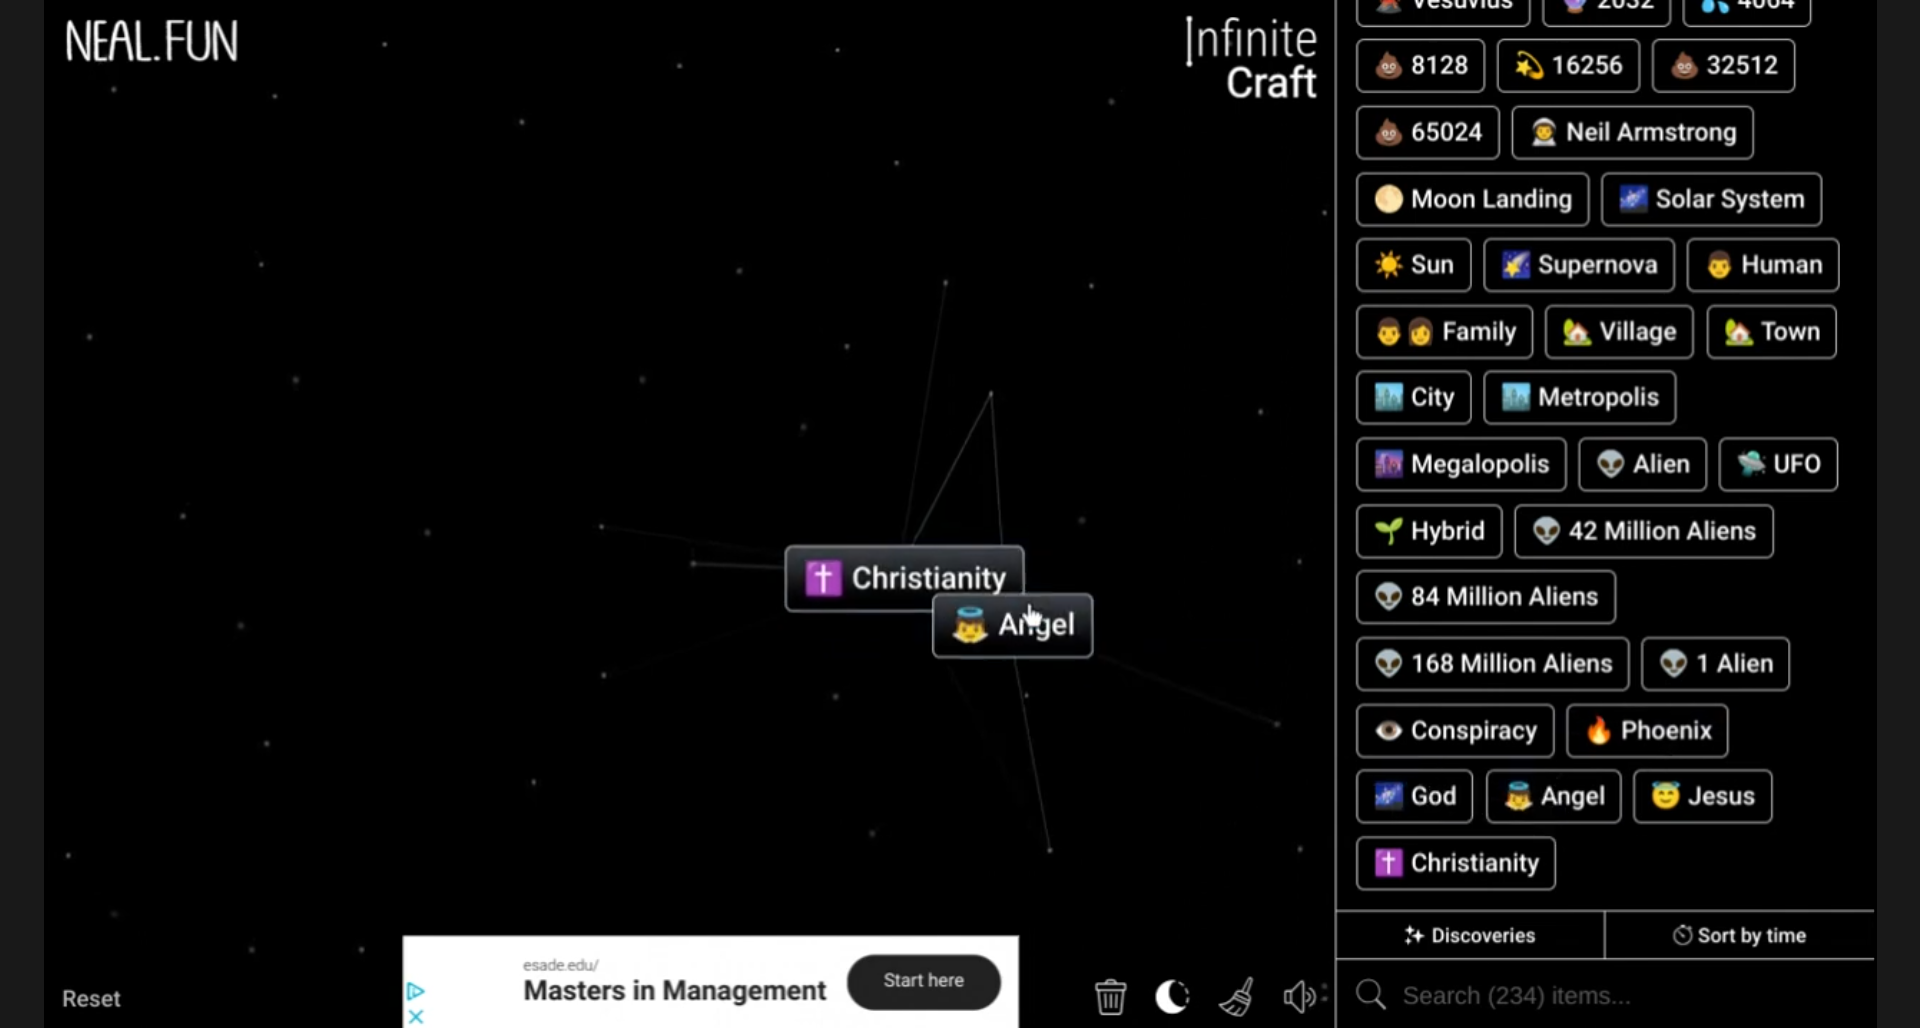Viewport: 1920px width, 1028px height.
Task: Click the 84 Million Aliens element
Action: pyautogui.click(x=1486, y=597)
